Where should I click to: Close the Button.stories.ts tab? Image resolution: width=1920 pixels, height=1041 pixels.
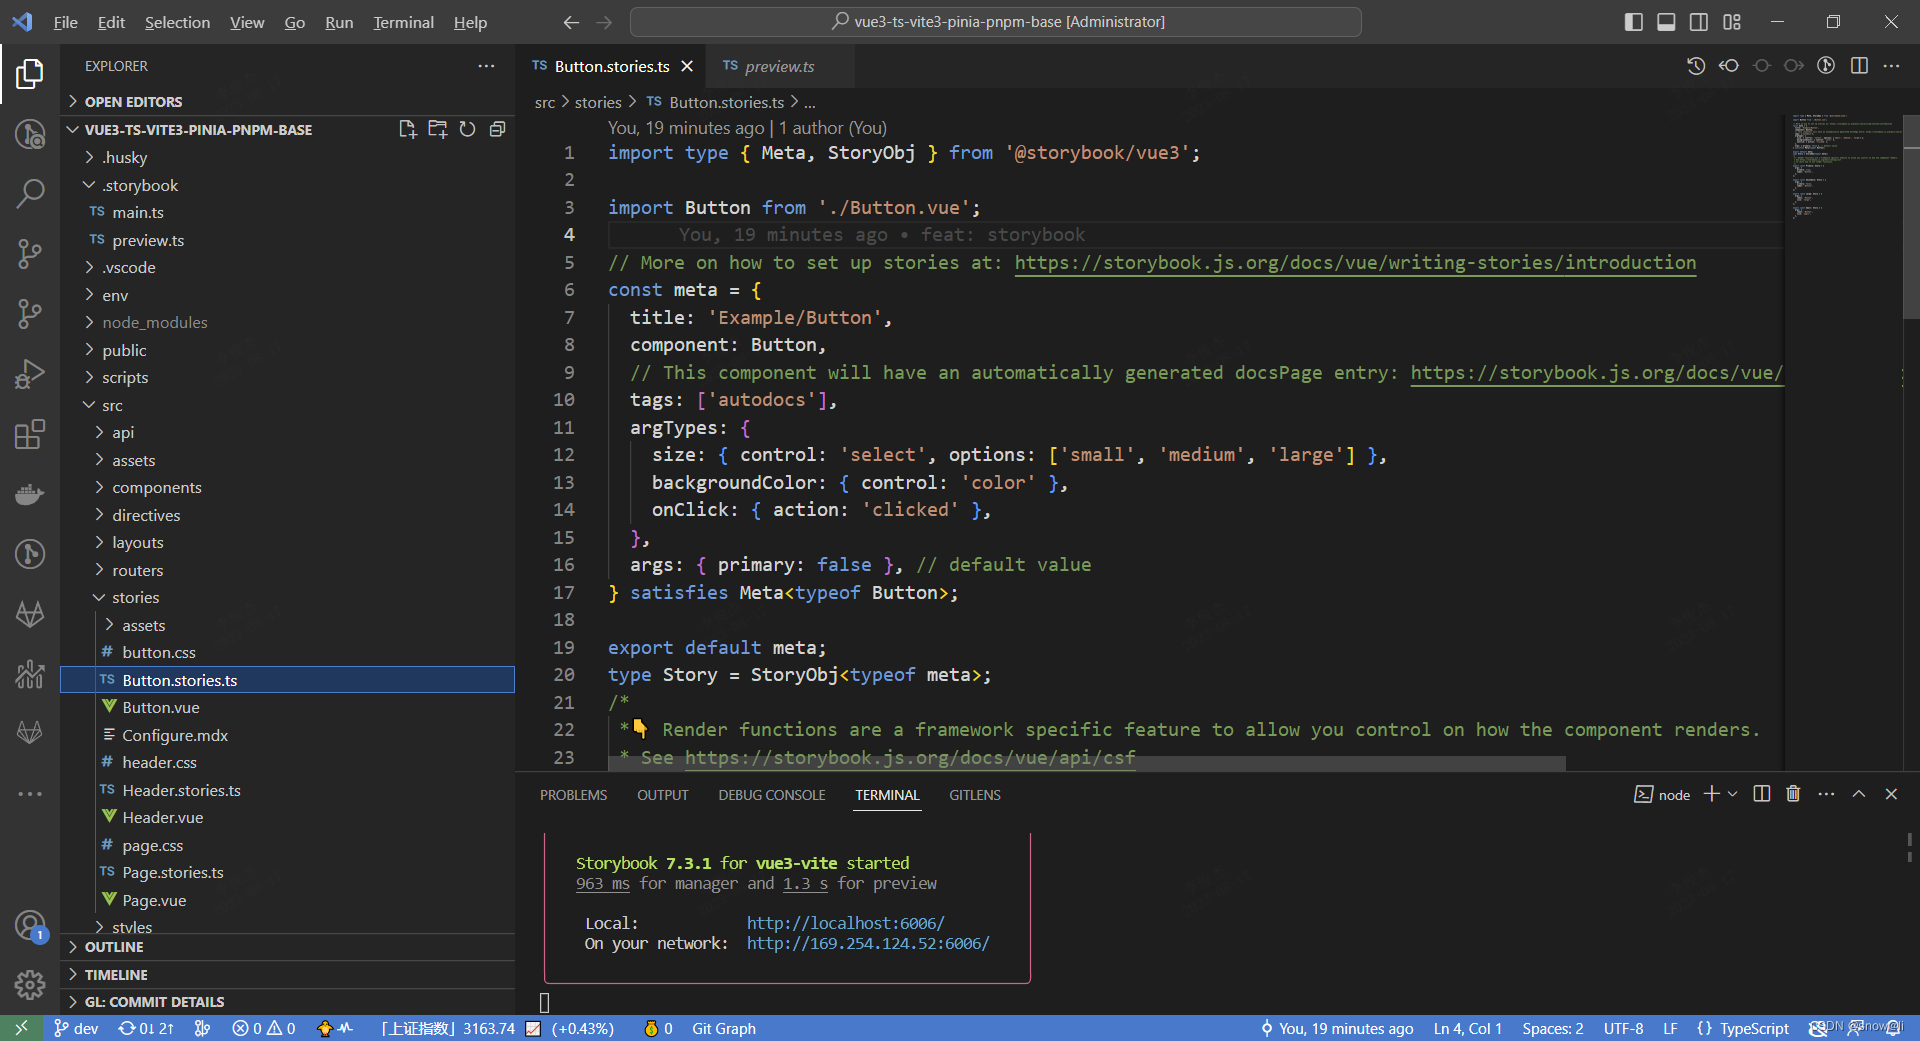[x=687, y=66]
